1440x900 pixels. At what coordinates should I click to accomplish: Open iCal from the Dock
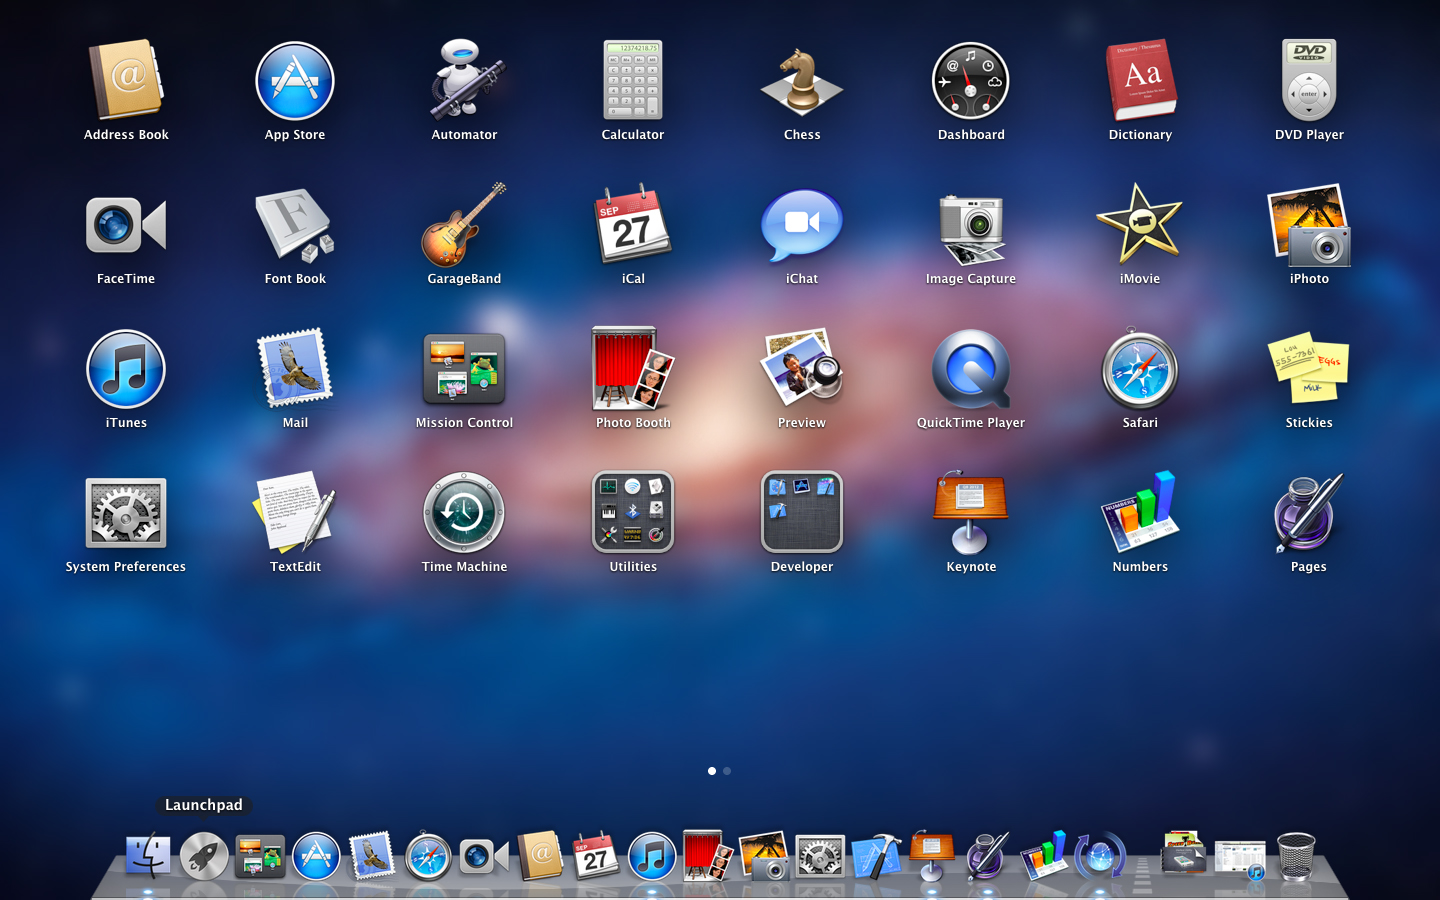[596, 857]
